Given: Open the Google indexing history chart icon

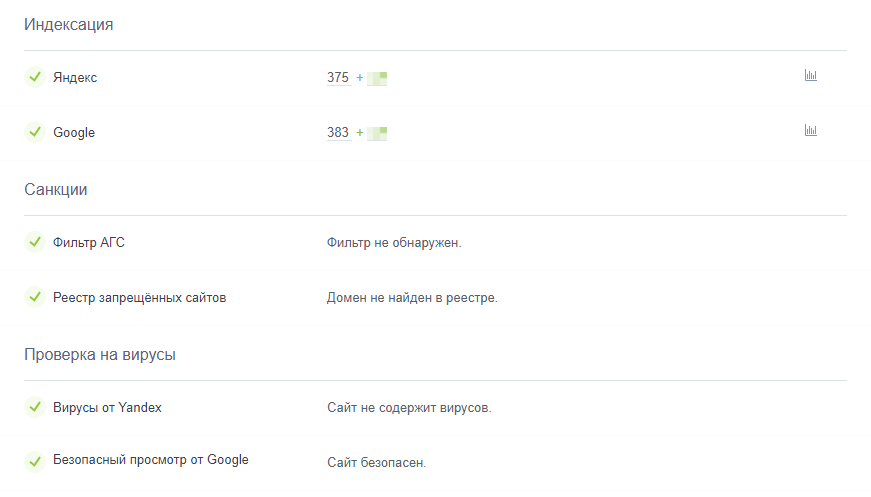Looking at the screenshot, I should coord(811,131).
